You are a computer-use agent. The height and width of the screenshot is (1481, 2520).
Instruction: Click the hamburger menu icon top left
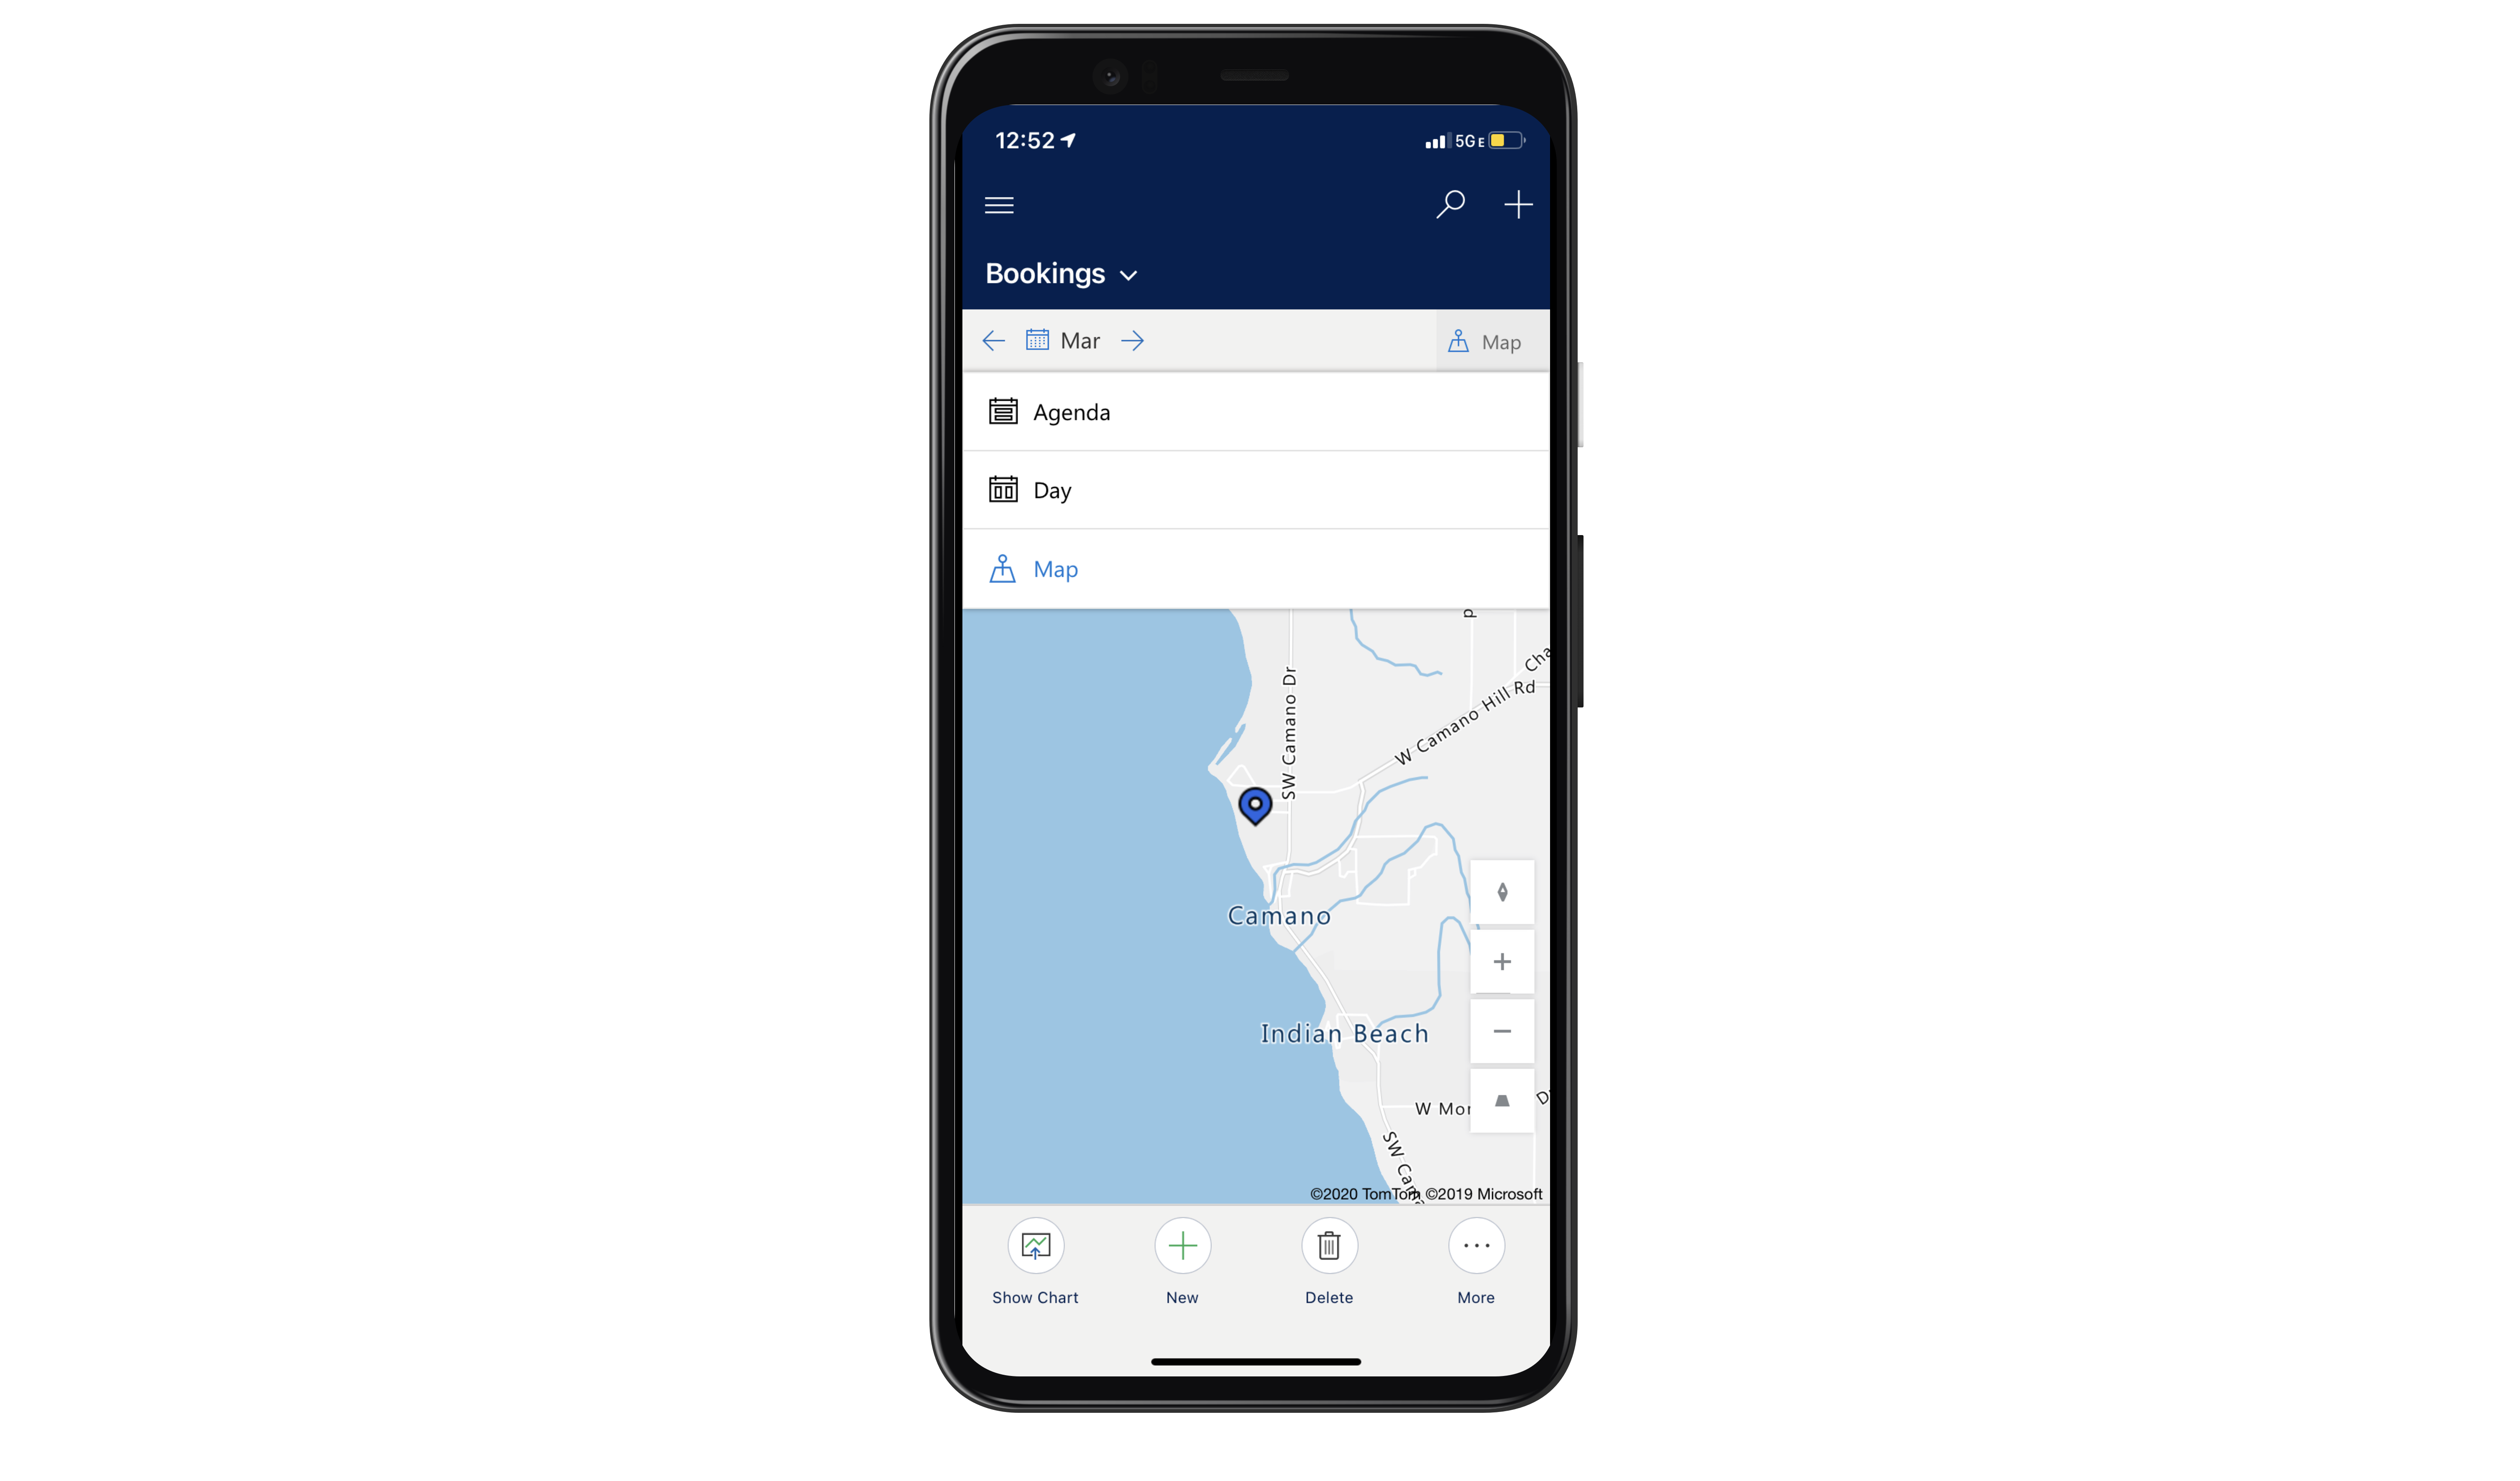[x=999, y=203]
